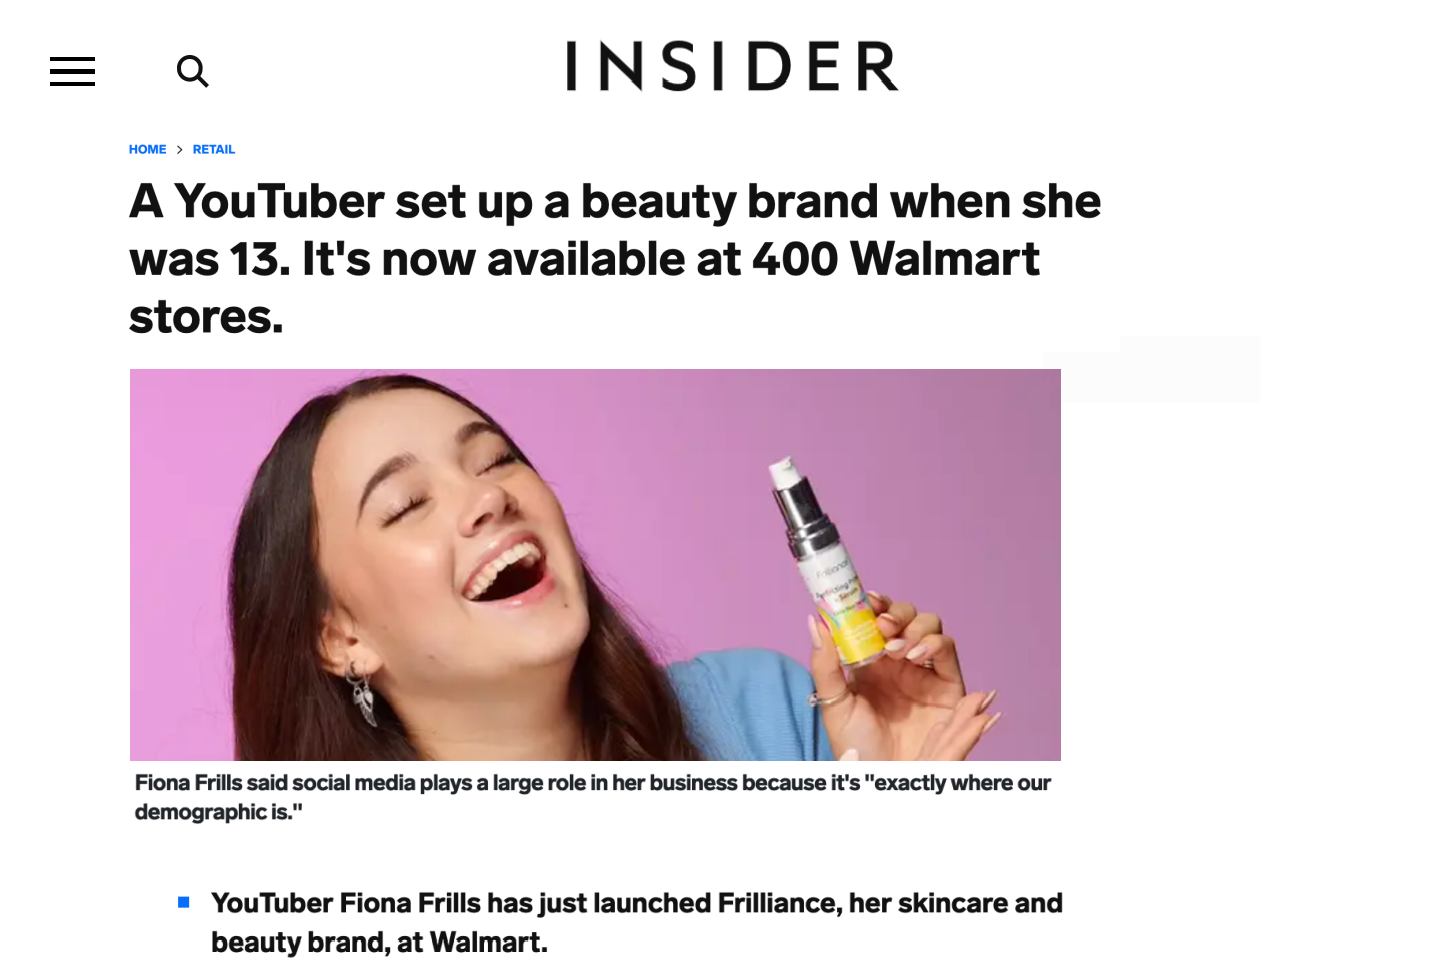Go to homepage via INSIDER logo
Viewport: 1440px width, 960px height.
tap(732, 66)
